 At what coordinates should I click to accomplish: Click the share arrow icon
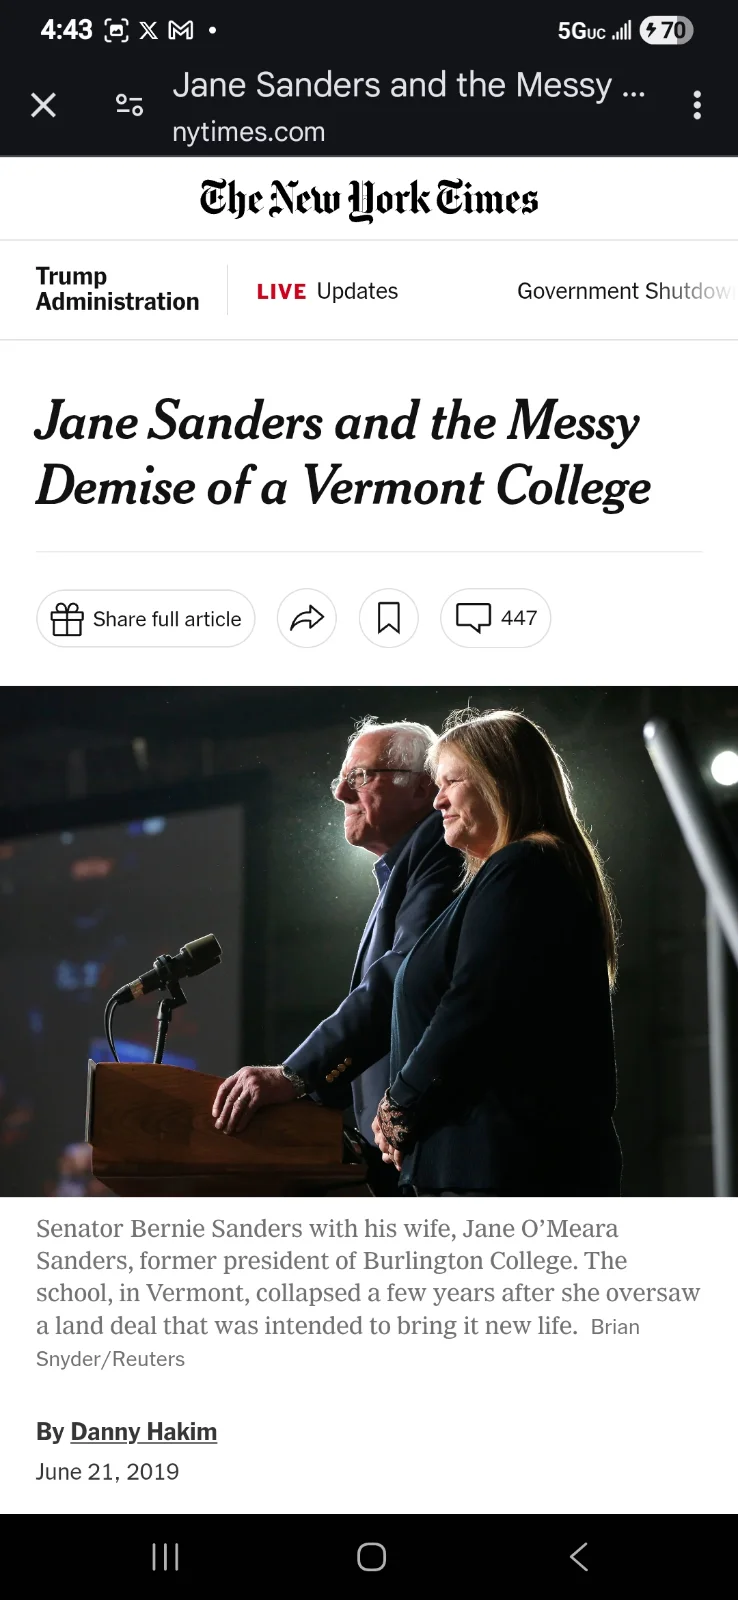(307, 619)
